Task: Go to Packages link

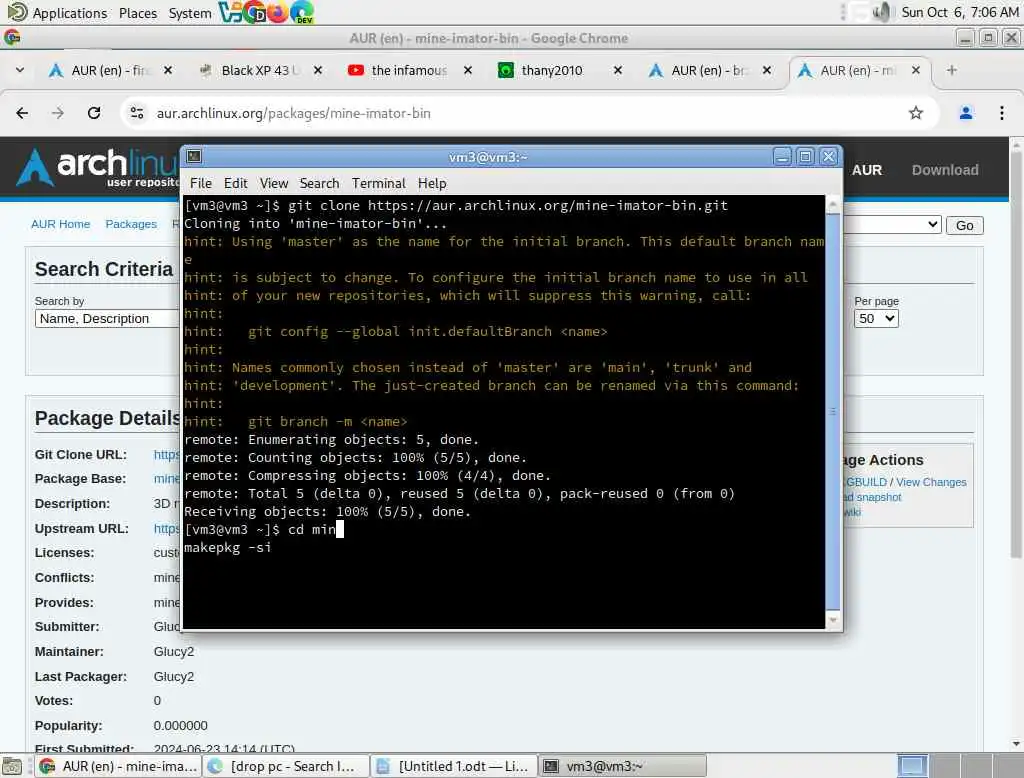Action: [131, 224]
